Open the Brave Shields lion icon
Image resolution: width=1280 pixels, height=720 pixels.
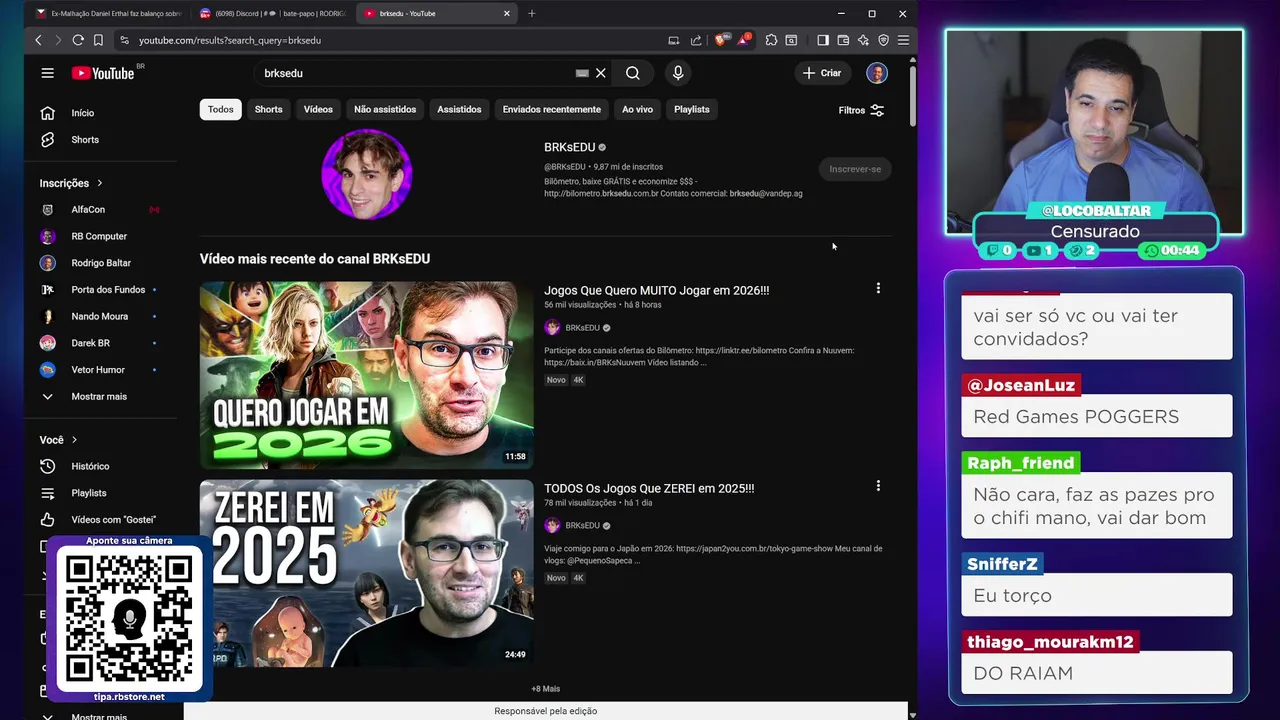coord(720,40)
